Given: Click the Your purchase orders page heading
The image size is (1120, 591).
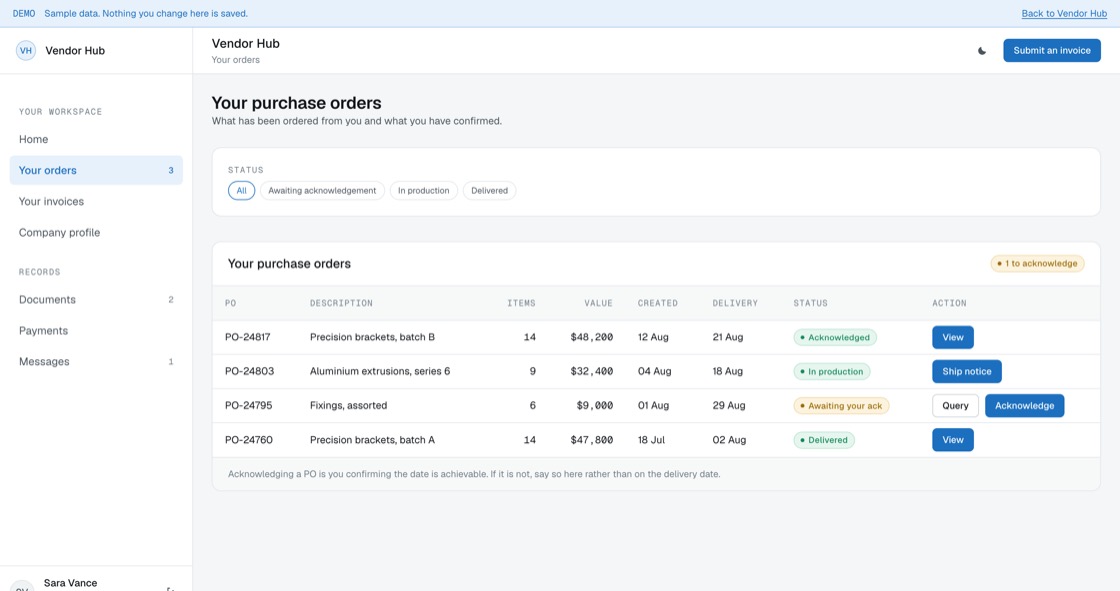Looking at the screenshot, I should (x=296, y=103).
